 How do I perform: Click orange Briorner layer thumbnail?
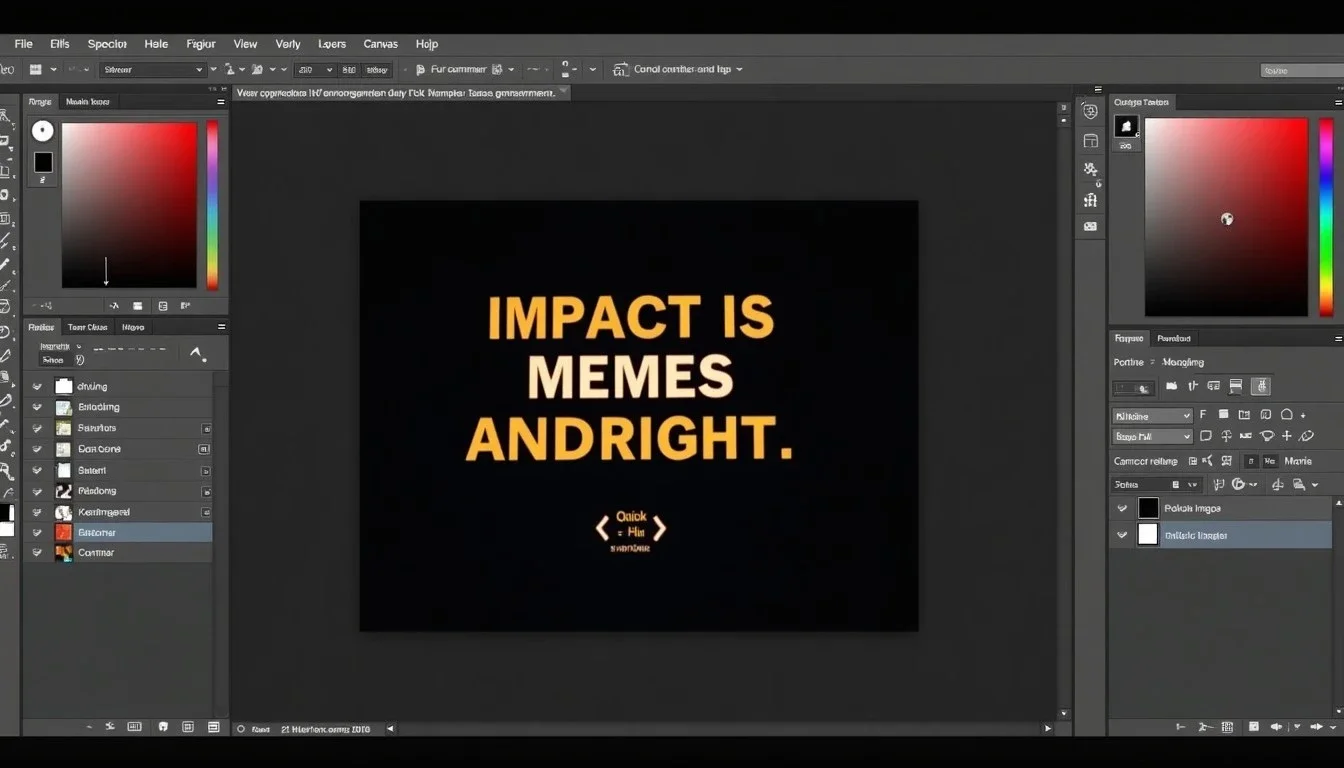64,533
